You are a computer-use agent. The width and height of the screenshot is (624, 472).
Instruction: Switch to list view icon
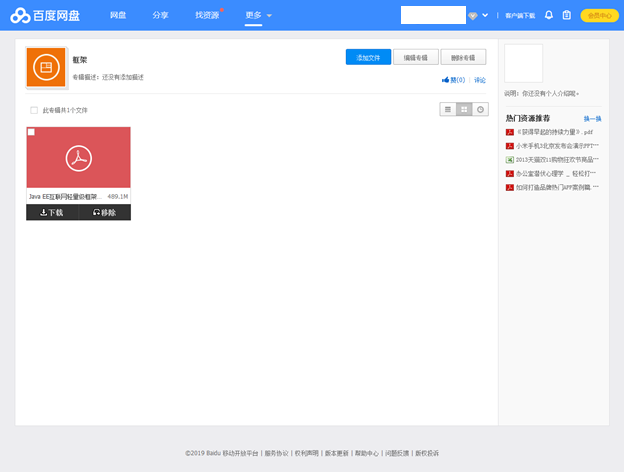point(448,109)
